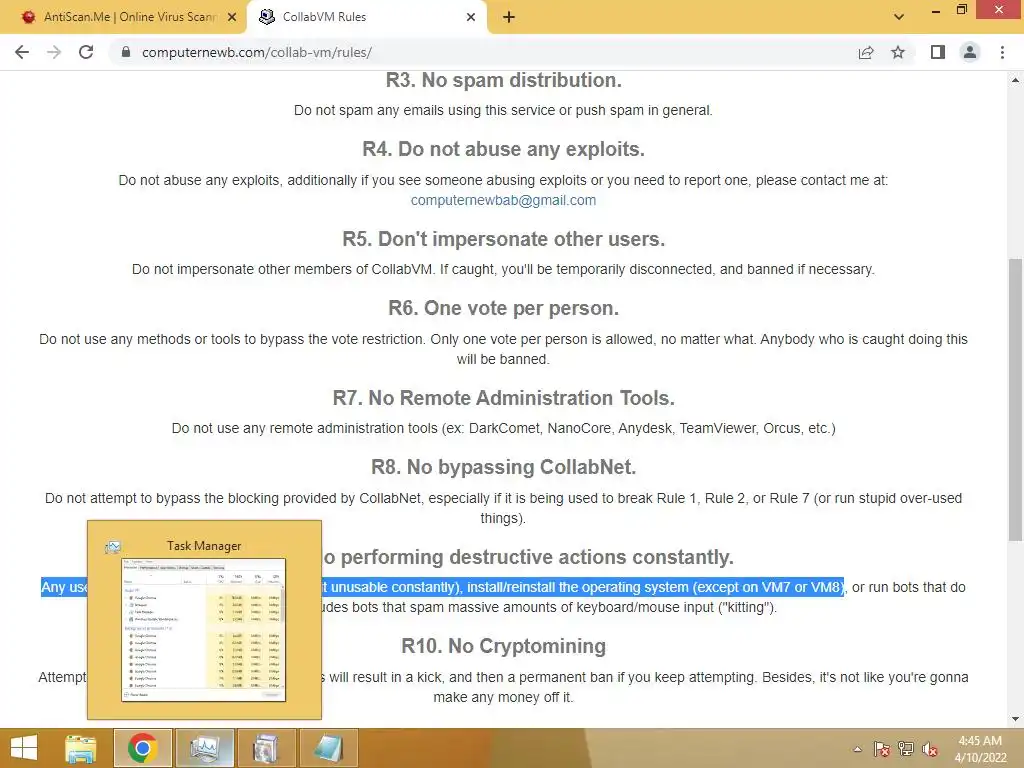Screen dimensions: 1024x768
Task: Click the Task Manager preview thumbnail
Action: click(204, 630)
